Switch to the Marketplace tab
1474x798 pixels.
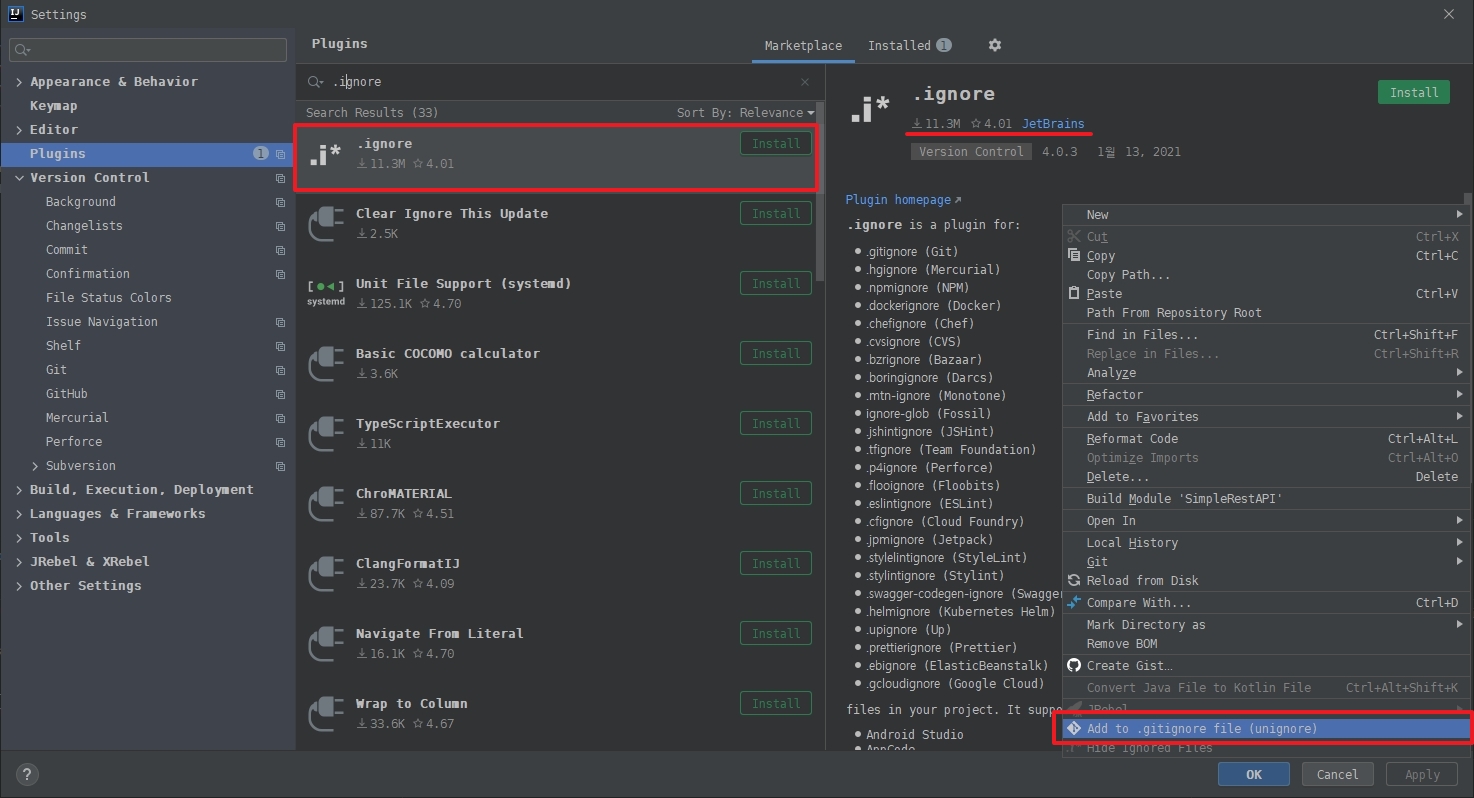(803, 46)
